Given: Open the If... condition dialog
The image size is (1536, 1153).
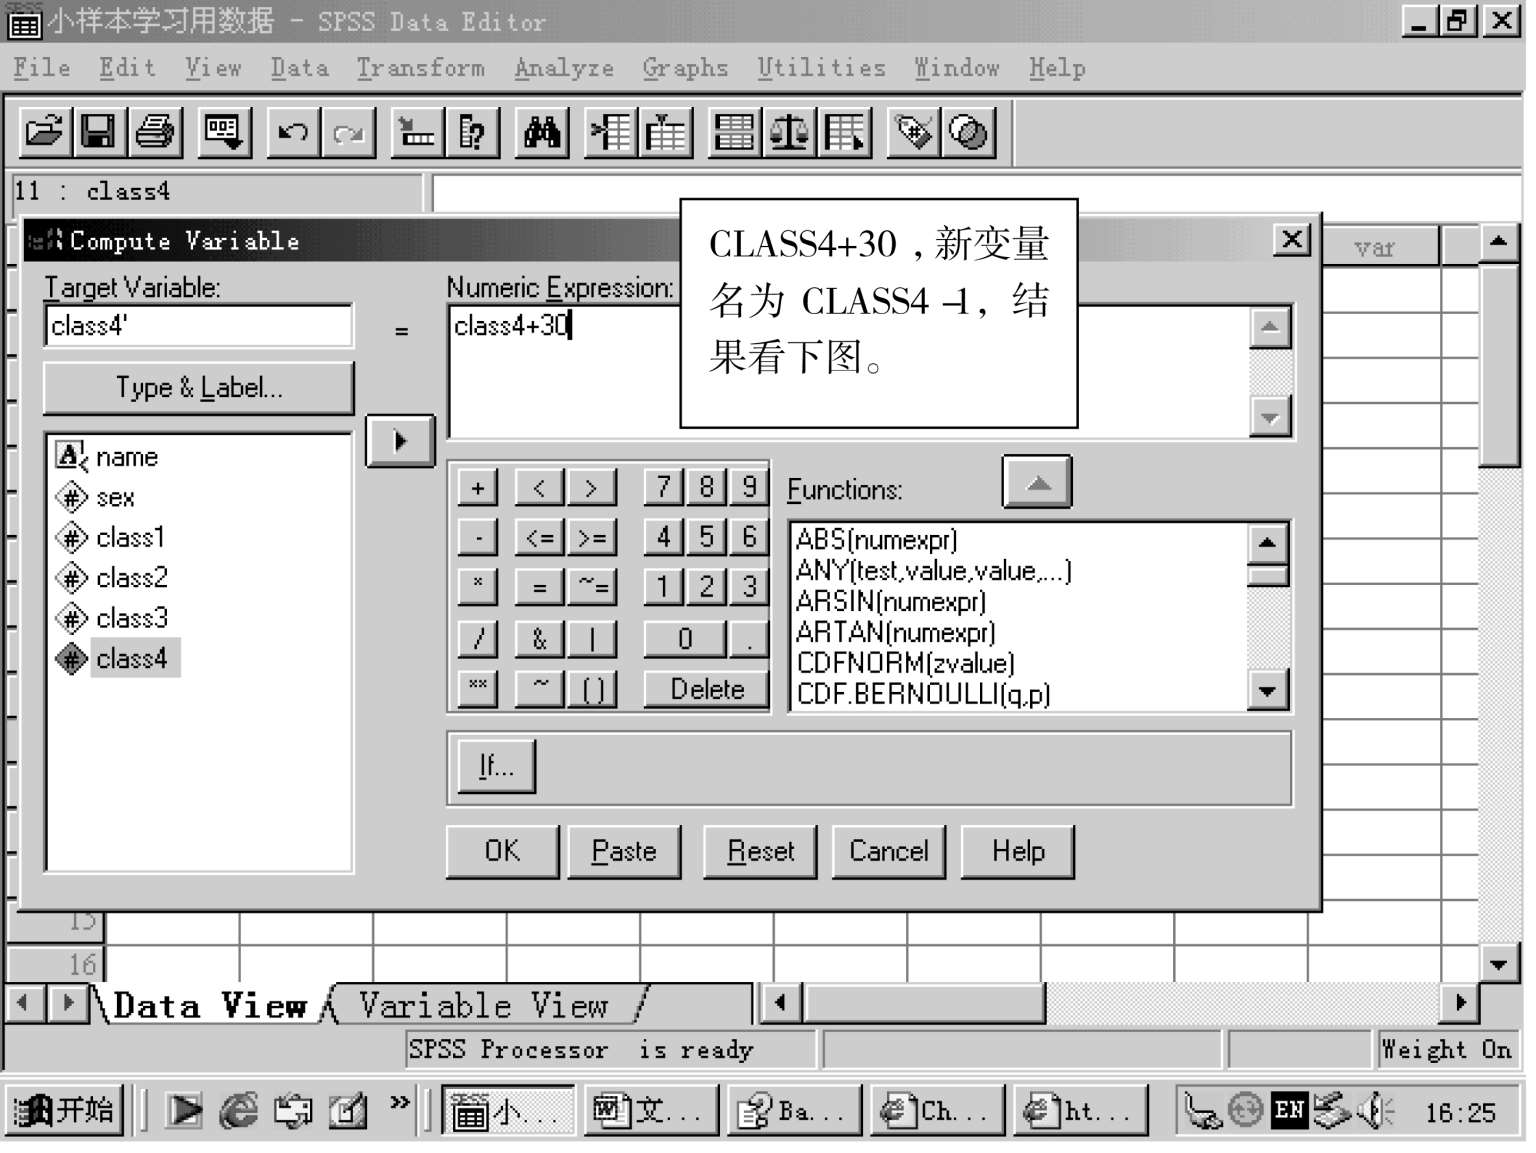Looking at the screenshot, I should pos(496,766).
